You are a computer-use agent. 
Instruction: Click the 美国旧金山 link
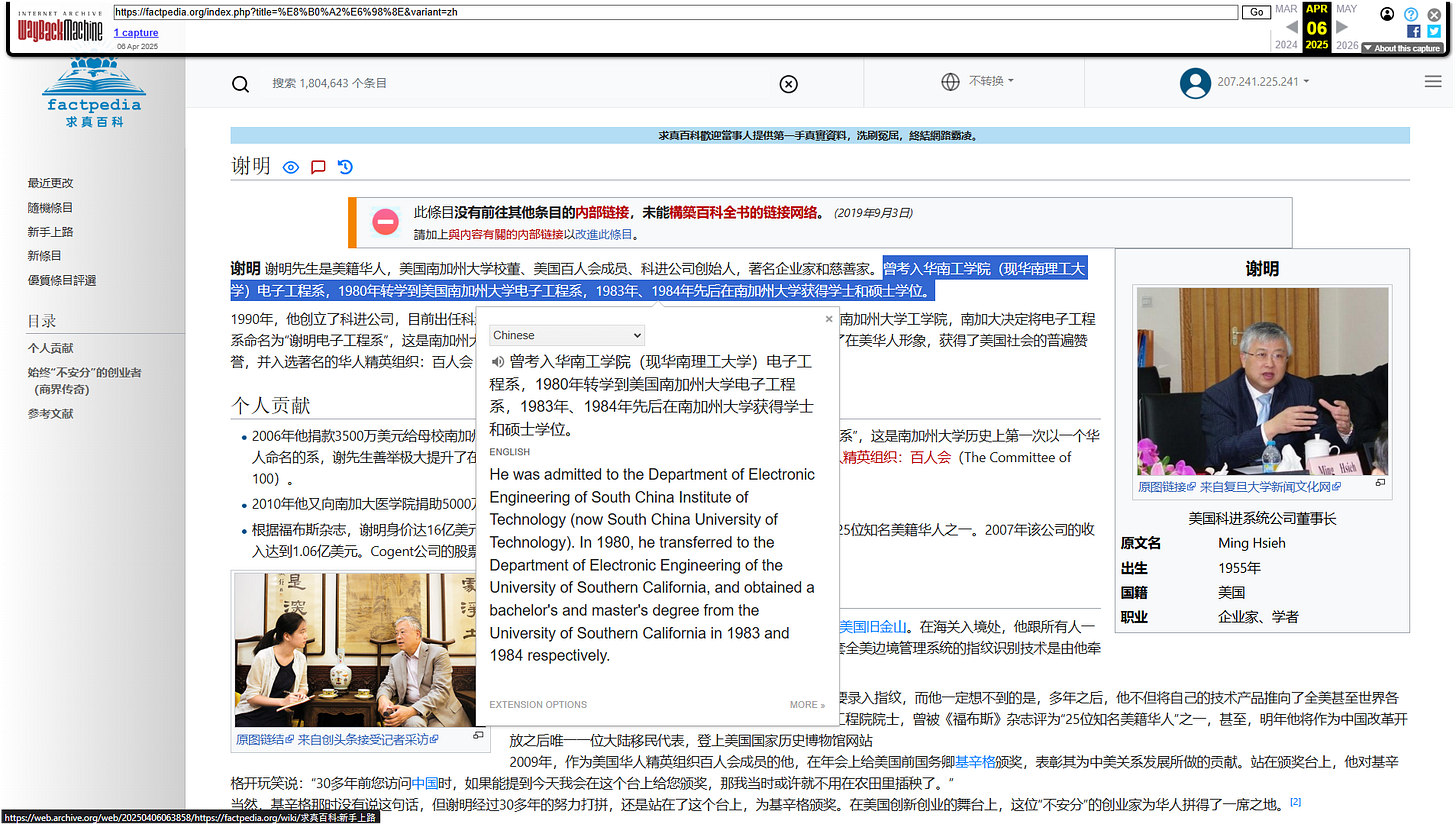(x=873, y=627)
